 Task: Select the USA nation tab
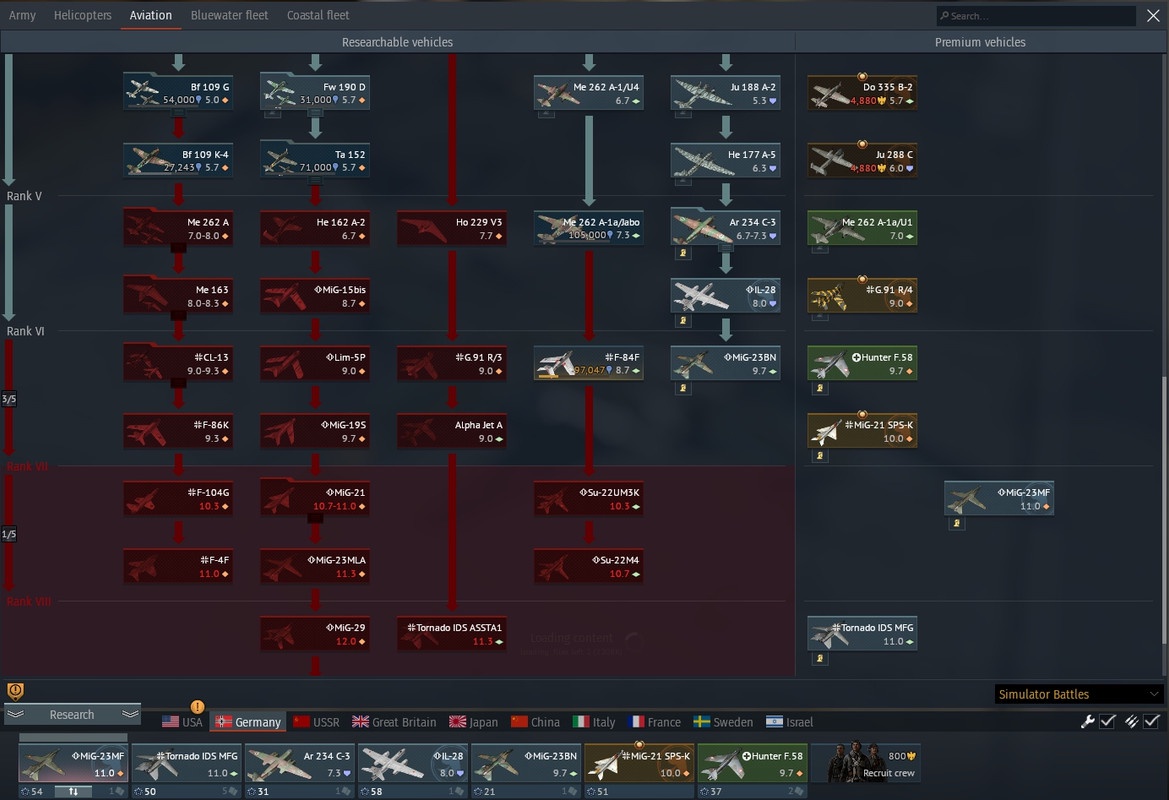coord(183,722)
